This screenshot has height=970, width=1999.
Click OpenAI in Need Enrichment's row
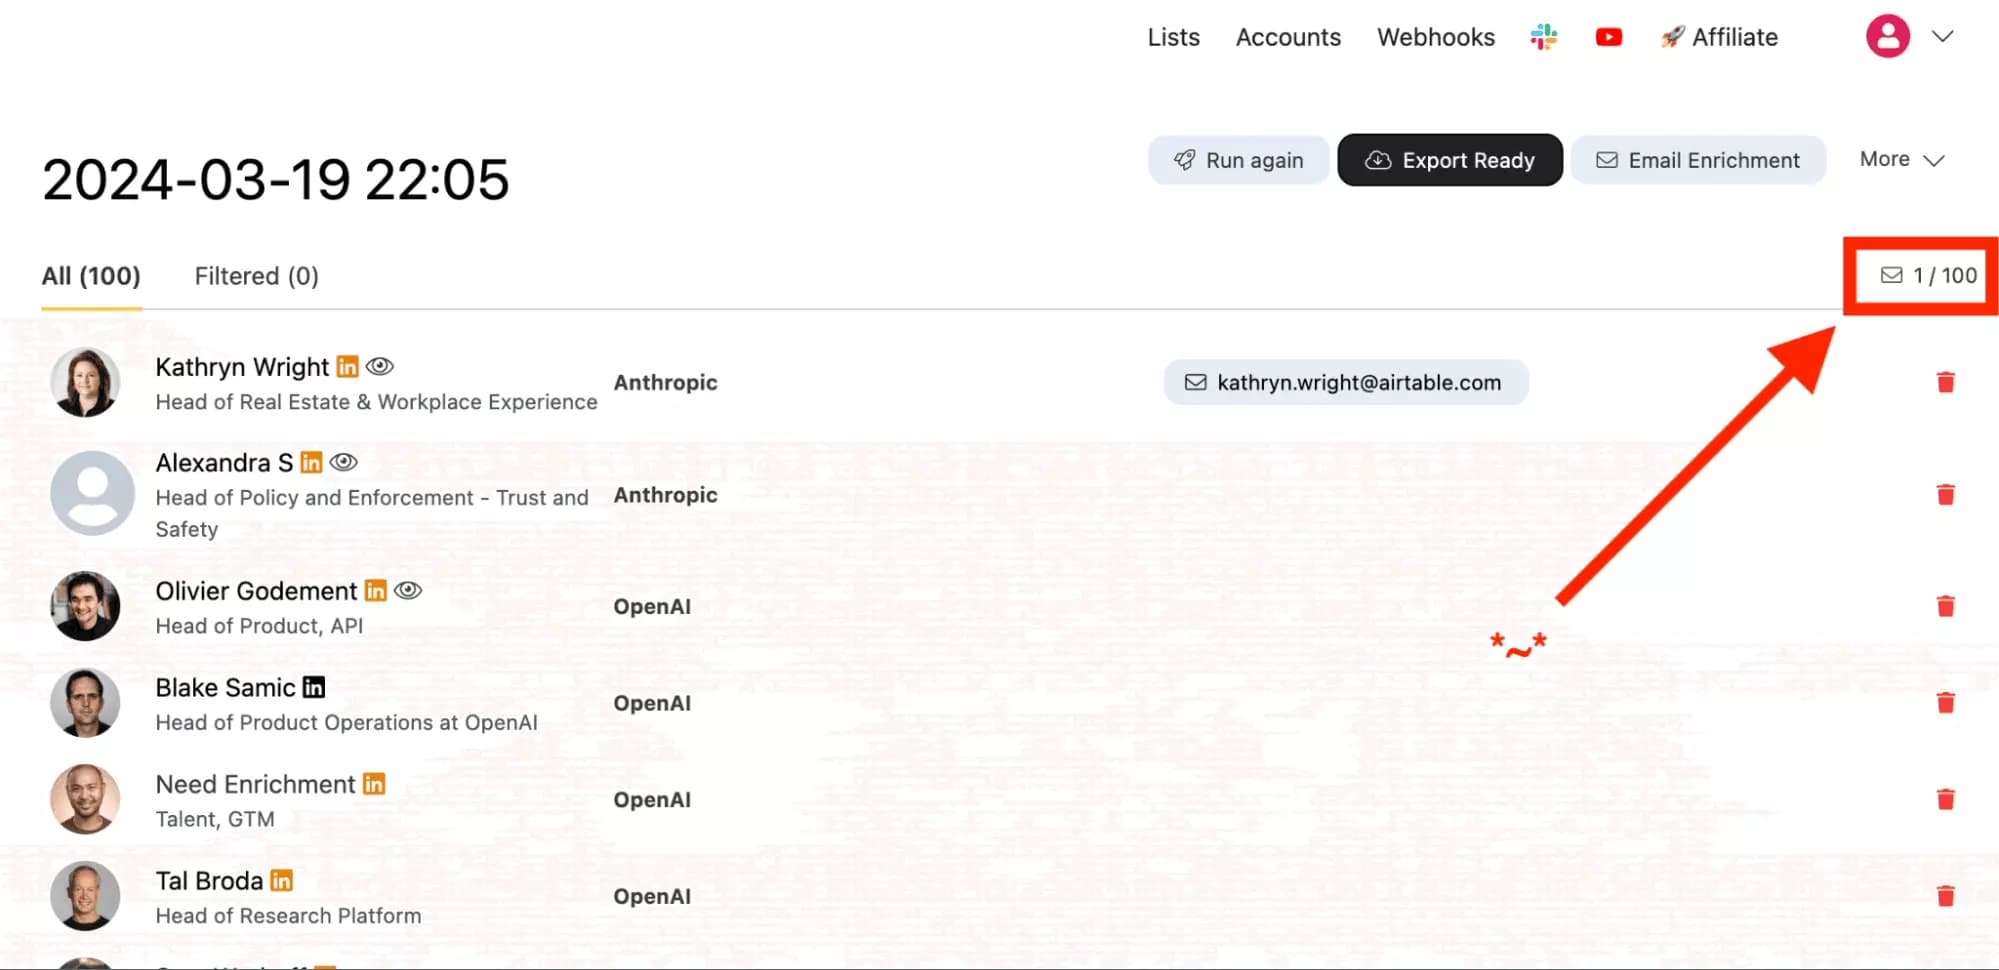(652, 800)
